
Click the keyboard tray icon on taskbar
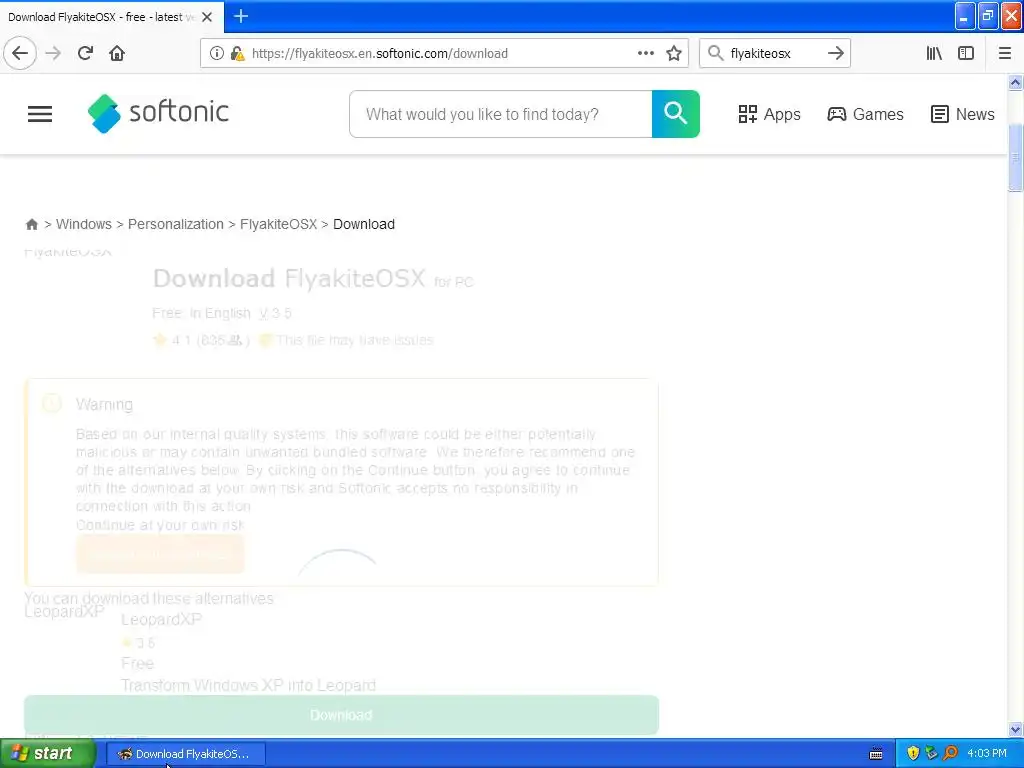(876, 754)
